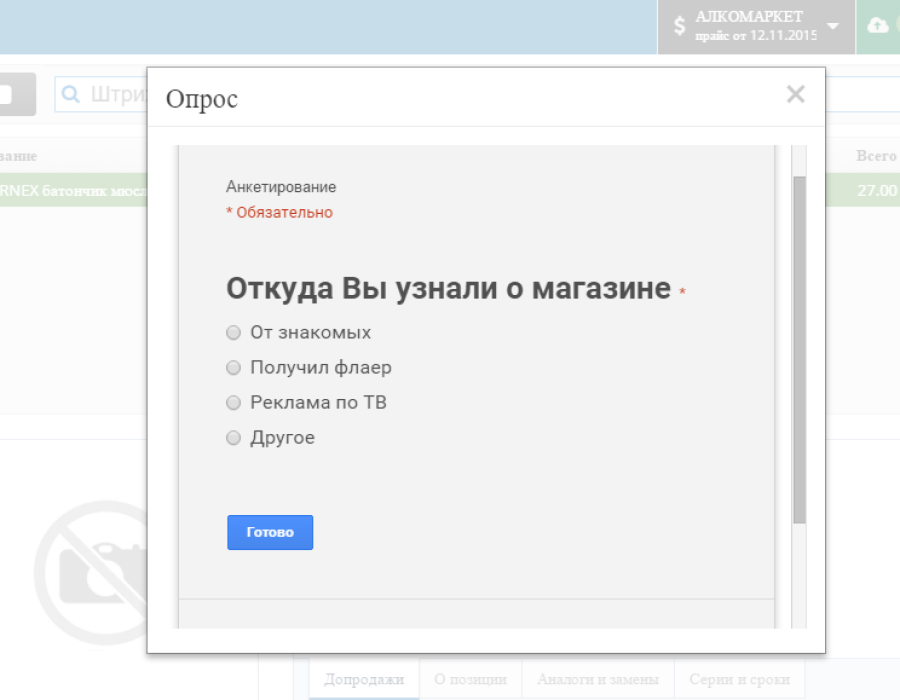Click the blue Готово button
The image size is (900, 700).
(x=270, y=532)
